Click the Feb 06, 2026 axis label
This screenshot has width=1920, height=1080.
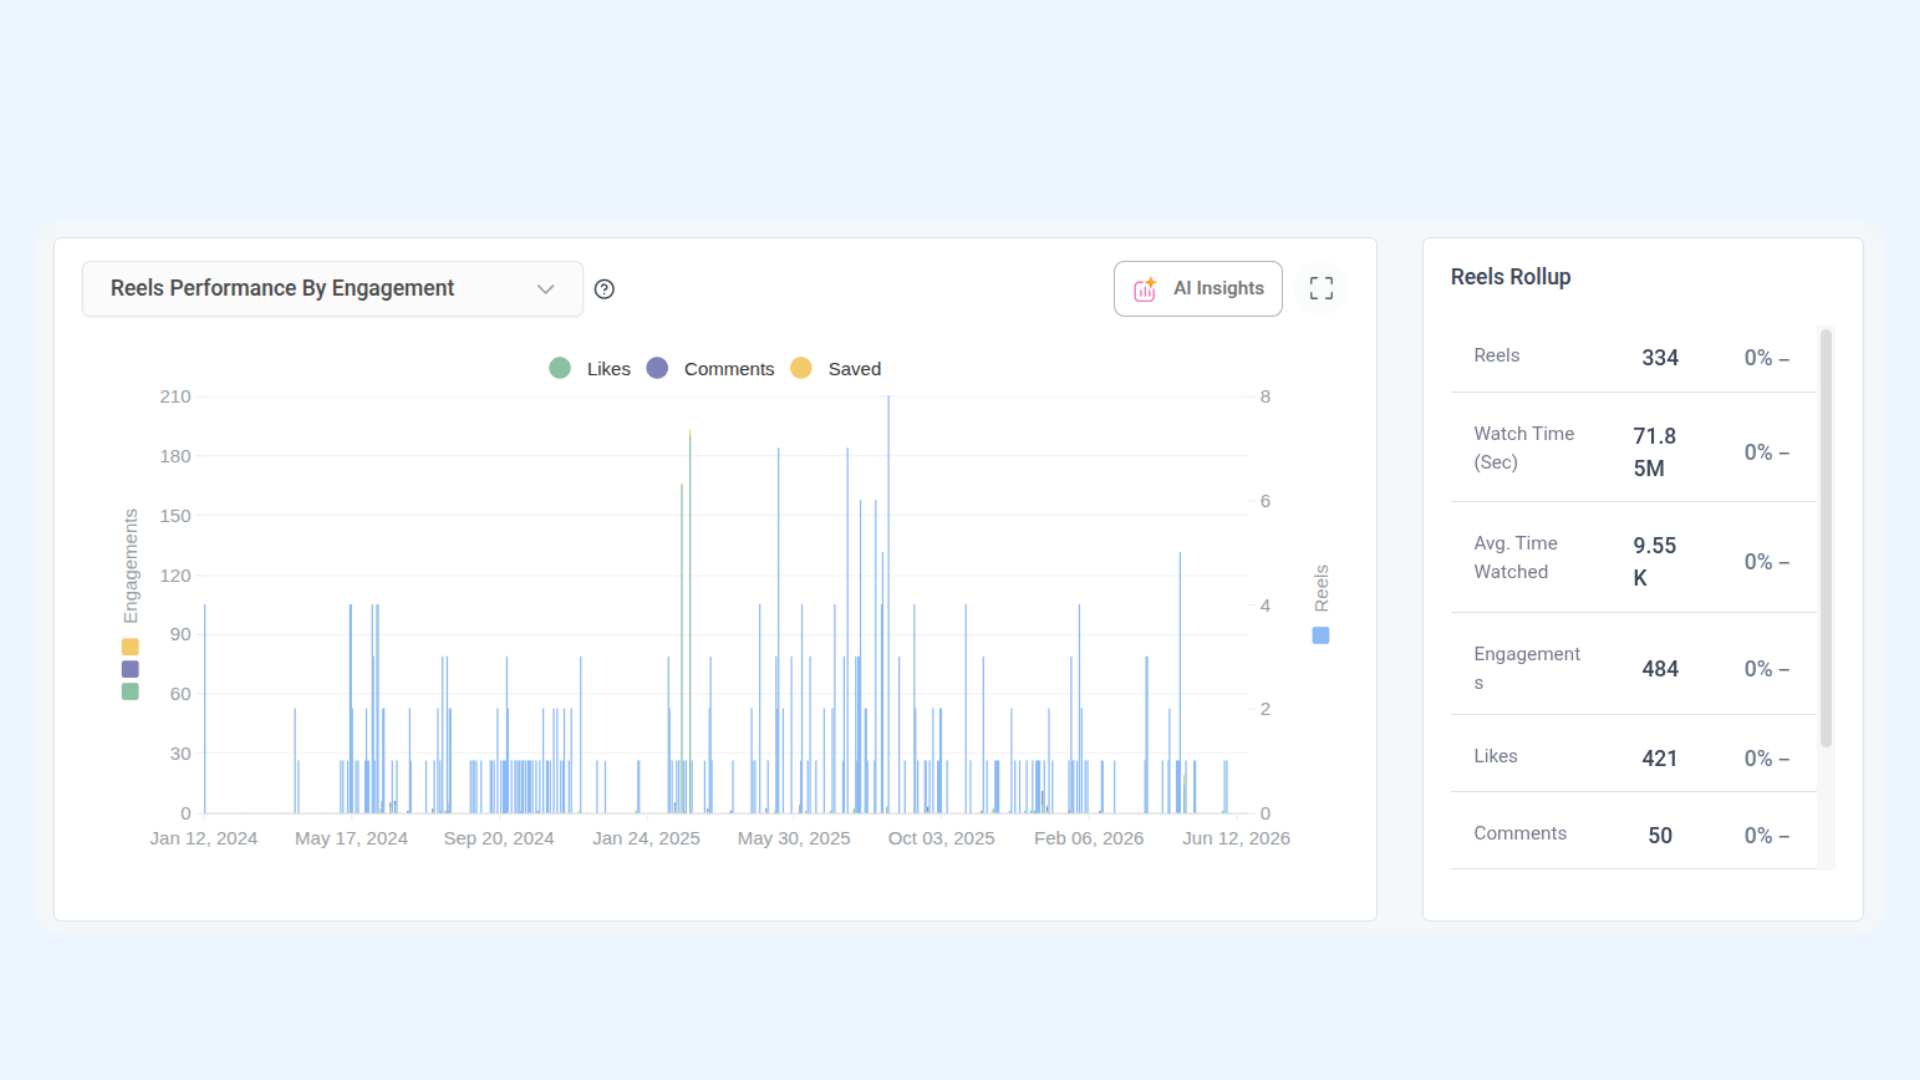[1089, 839]
